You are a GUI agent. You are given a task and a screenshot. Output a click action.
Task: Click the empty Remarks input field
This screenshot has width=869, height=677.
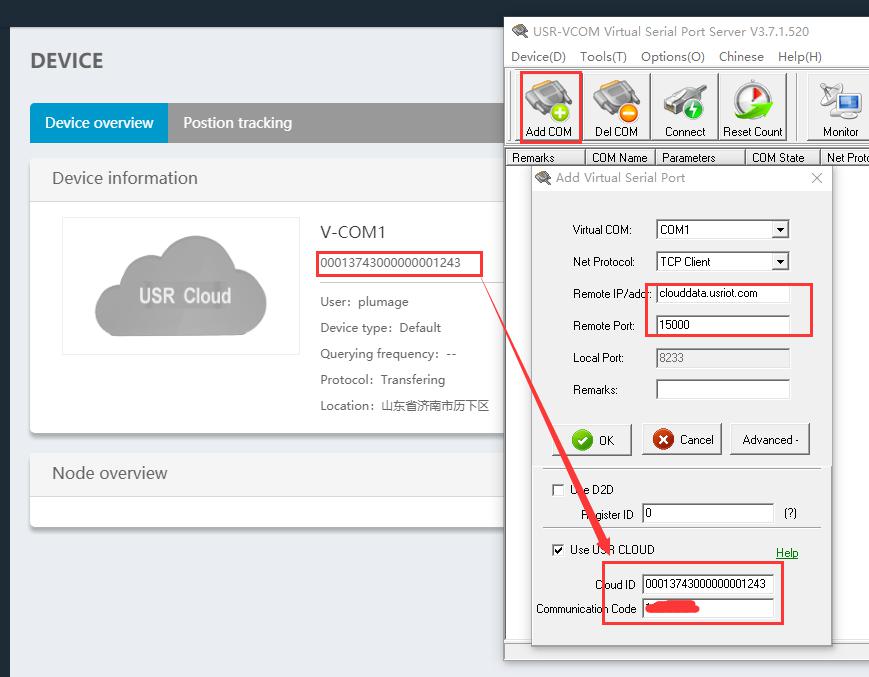[x=723, y=389]
